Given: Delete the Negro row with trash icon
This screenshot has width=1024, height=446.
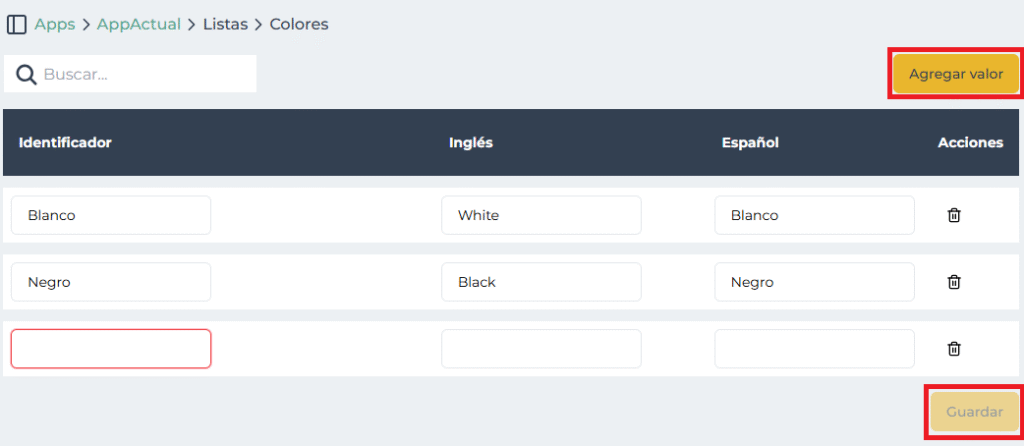Looking at the screenshot, I should [x=954, y=282].
